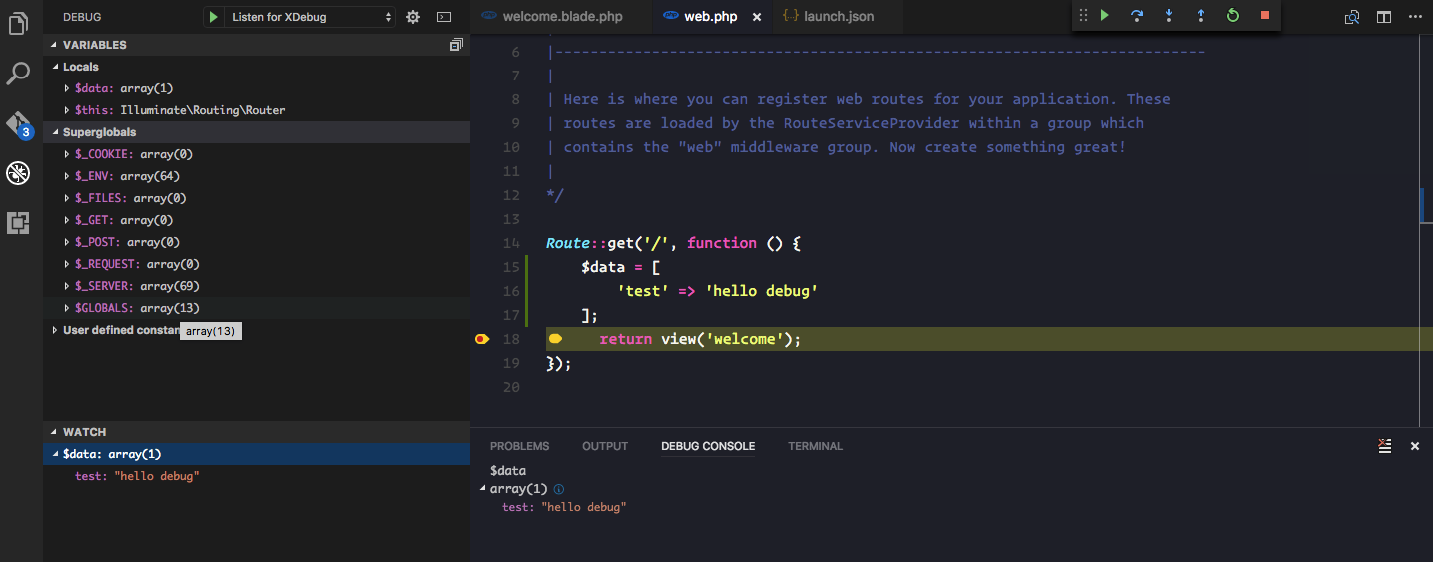Close the web.php tab
This screenshot has height=562, width=1433.
[x=756, y=17]
